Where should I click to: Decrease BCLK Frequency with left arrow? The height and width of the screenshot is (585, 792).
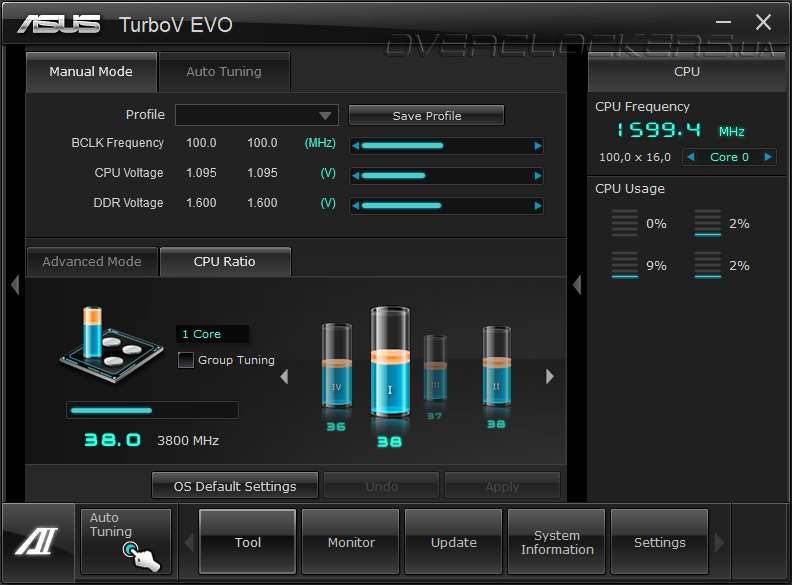(x=356, y=146)
